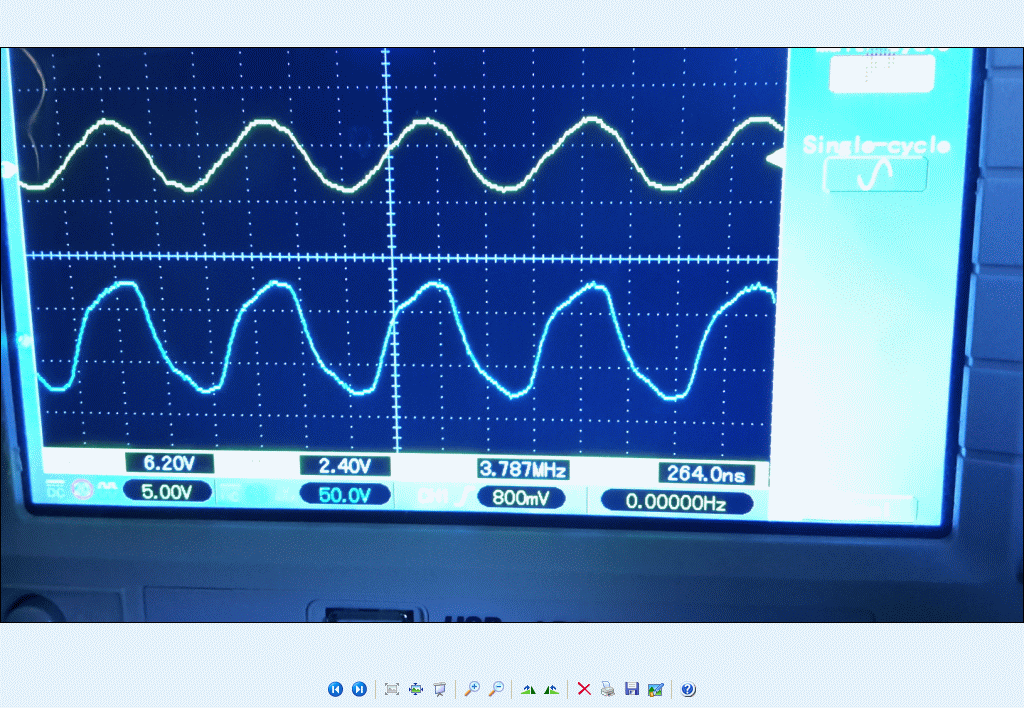
Task: Start the slide show
Action: pyautogui.click(x=439, y=689)
